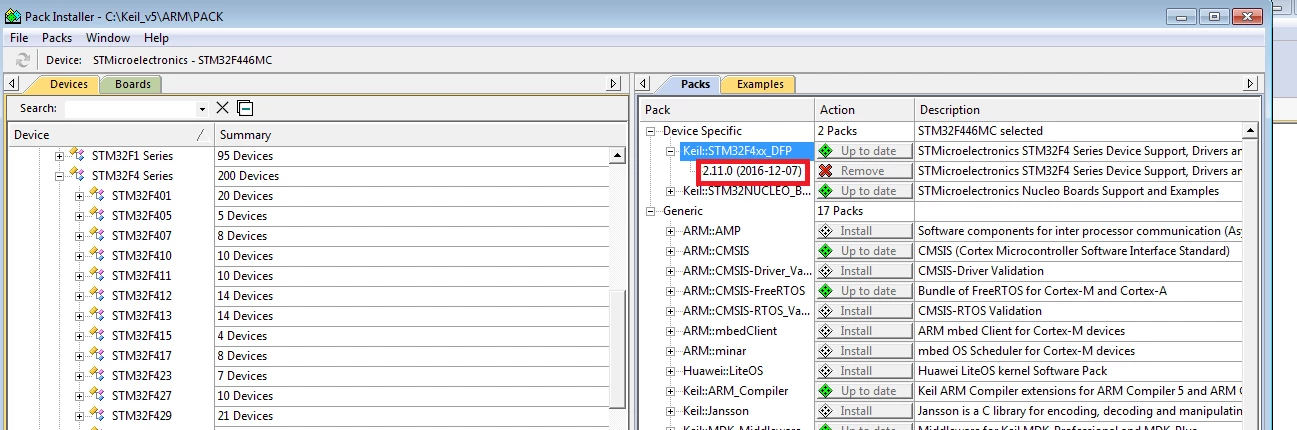Viewport: 1297px width, 430px height.
Task: Collapse the Keil::STM32F4xx_DFP pack
Action: pyautogui.click(x=672, y=151)
